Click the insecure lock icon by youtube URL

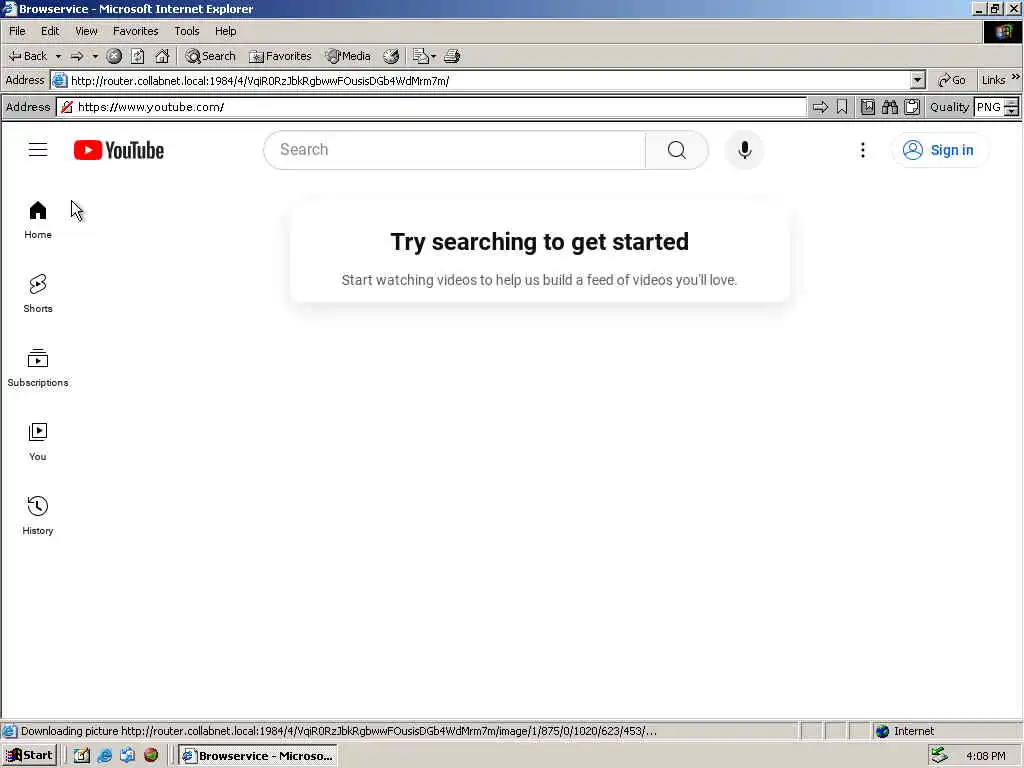[x=67, y=107]
